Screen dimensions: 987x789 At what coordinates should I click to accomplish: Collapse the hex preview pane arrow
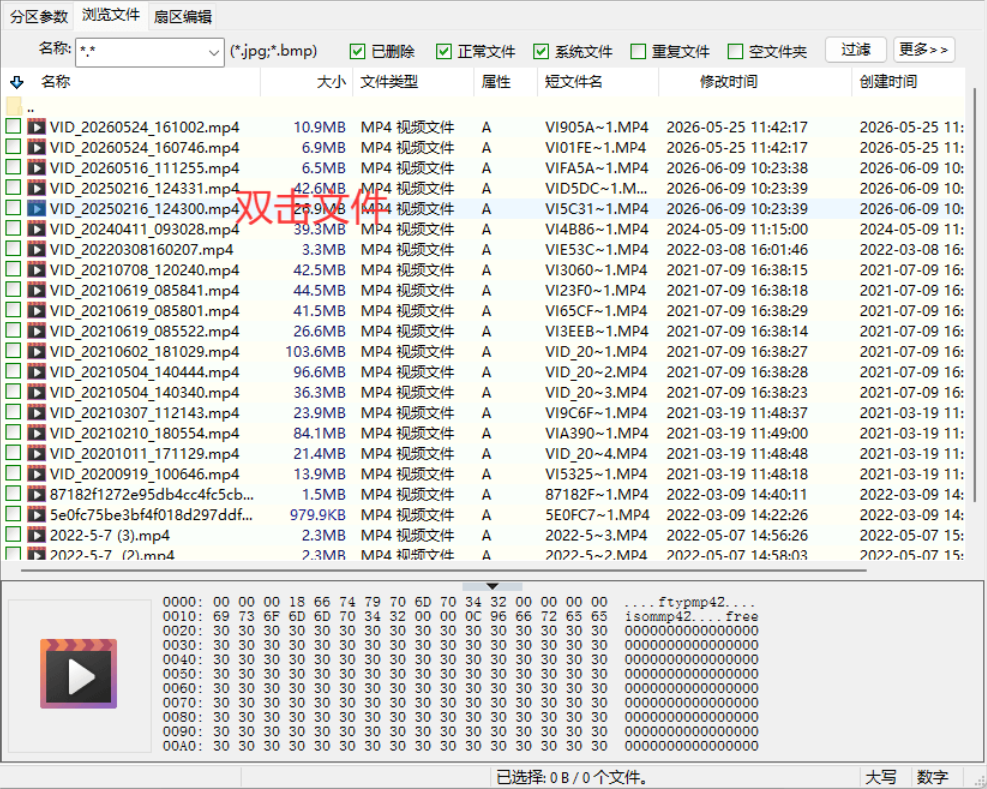492,586
